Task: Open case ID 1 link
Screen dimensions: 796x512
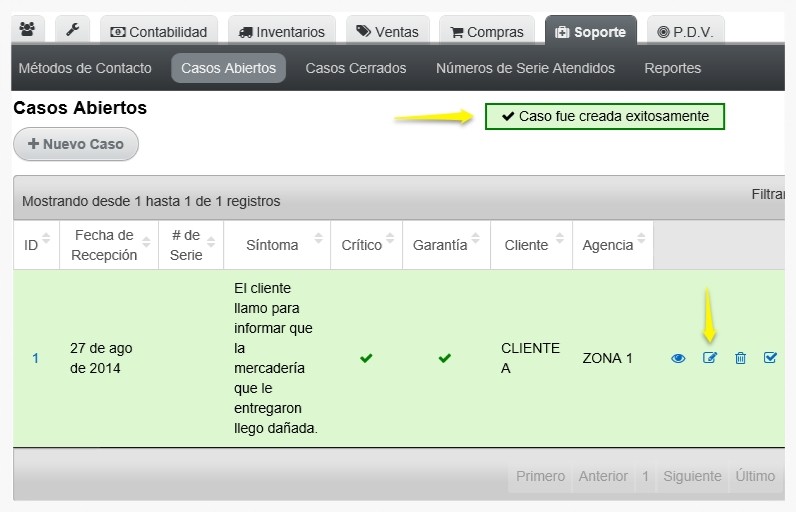Action: point(36,358)
